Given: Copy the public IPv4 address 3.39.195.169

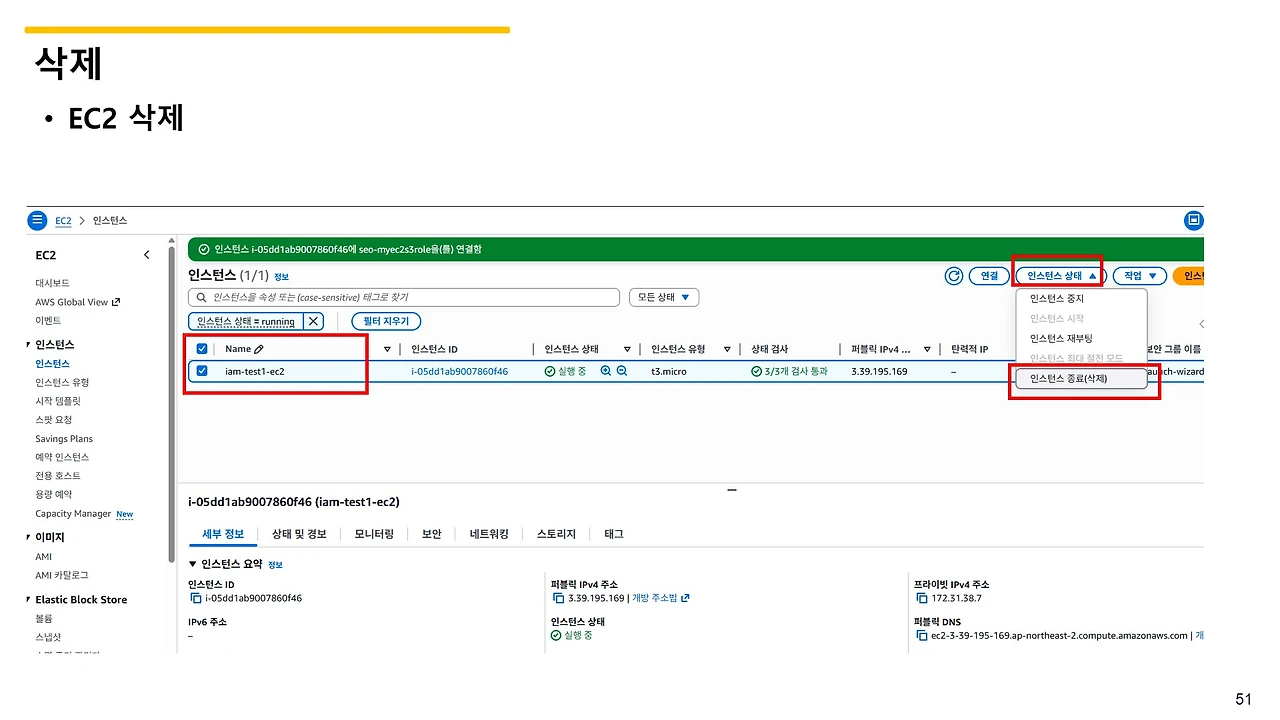Looking at the screenshot, I should pyautogui.click(x=558, y=598).
